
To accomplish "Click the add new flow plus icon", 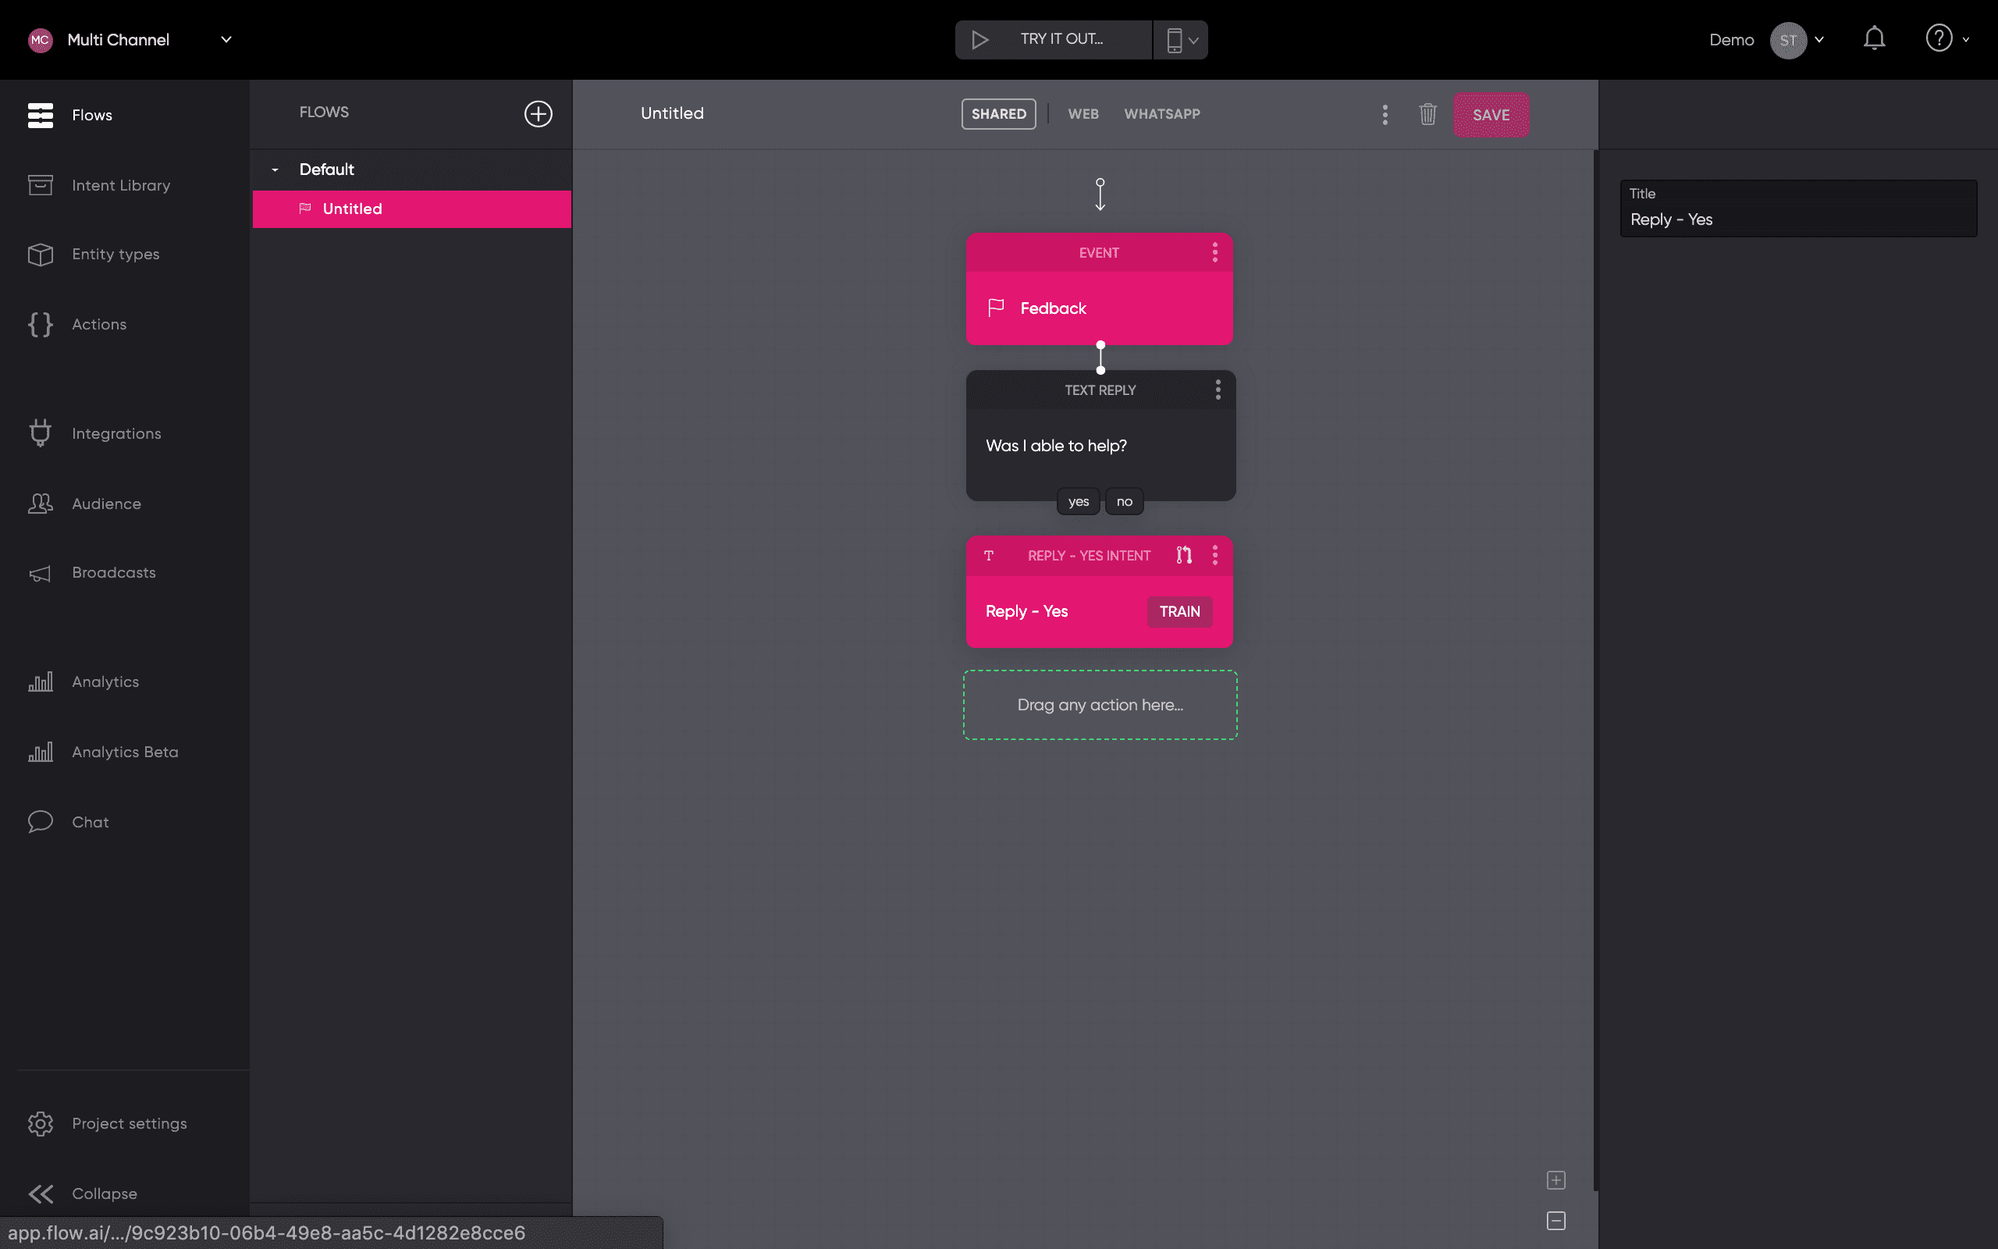I will click(x=538, y=114).
